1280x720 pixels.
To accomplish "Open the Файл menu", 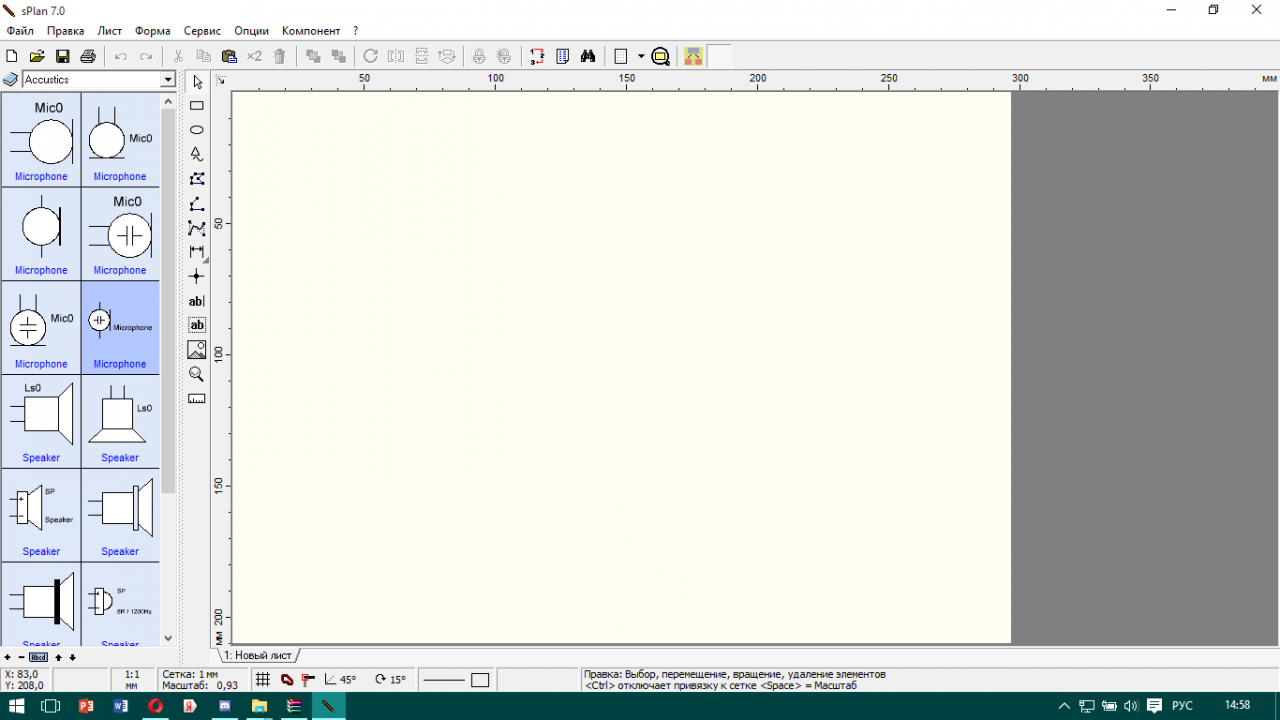I will coord(20,31).
